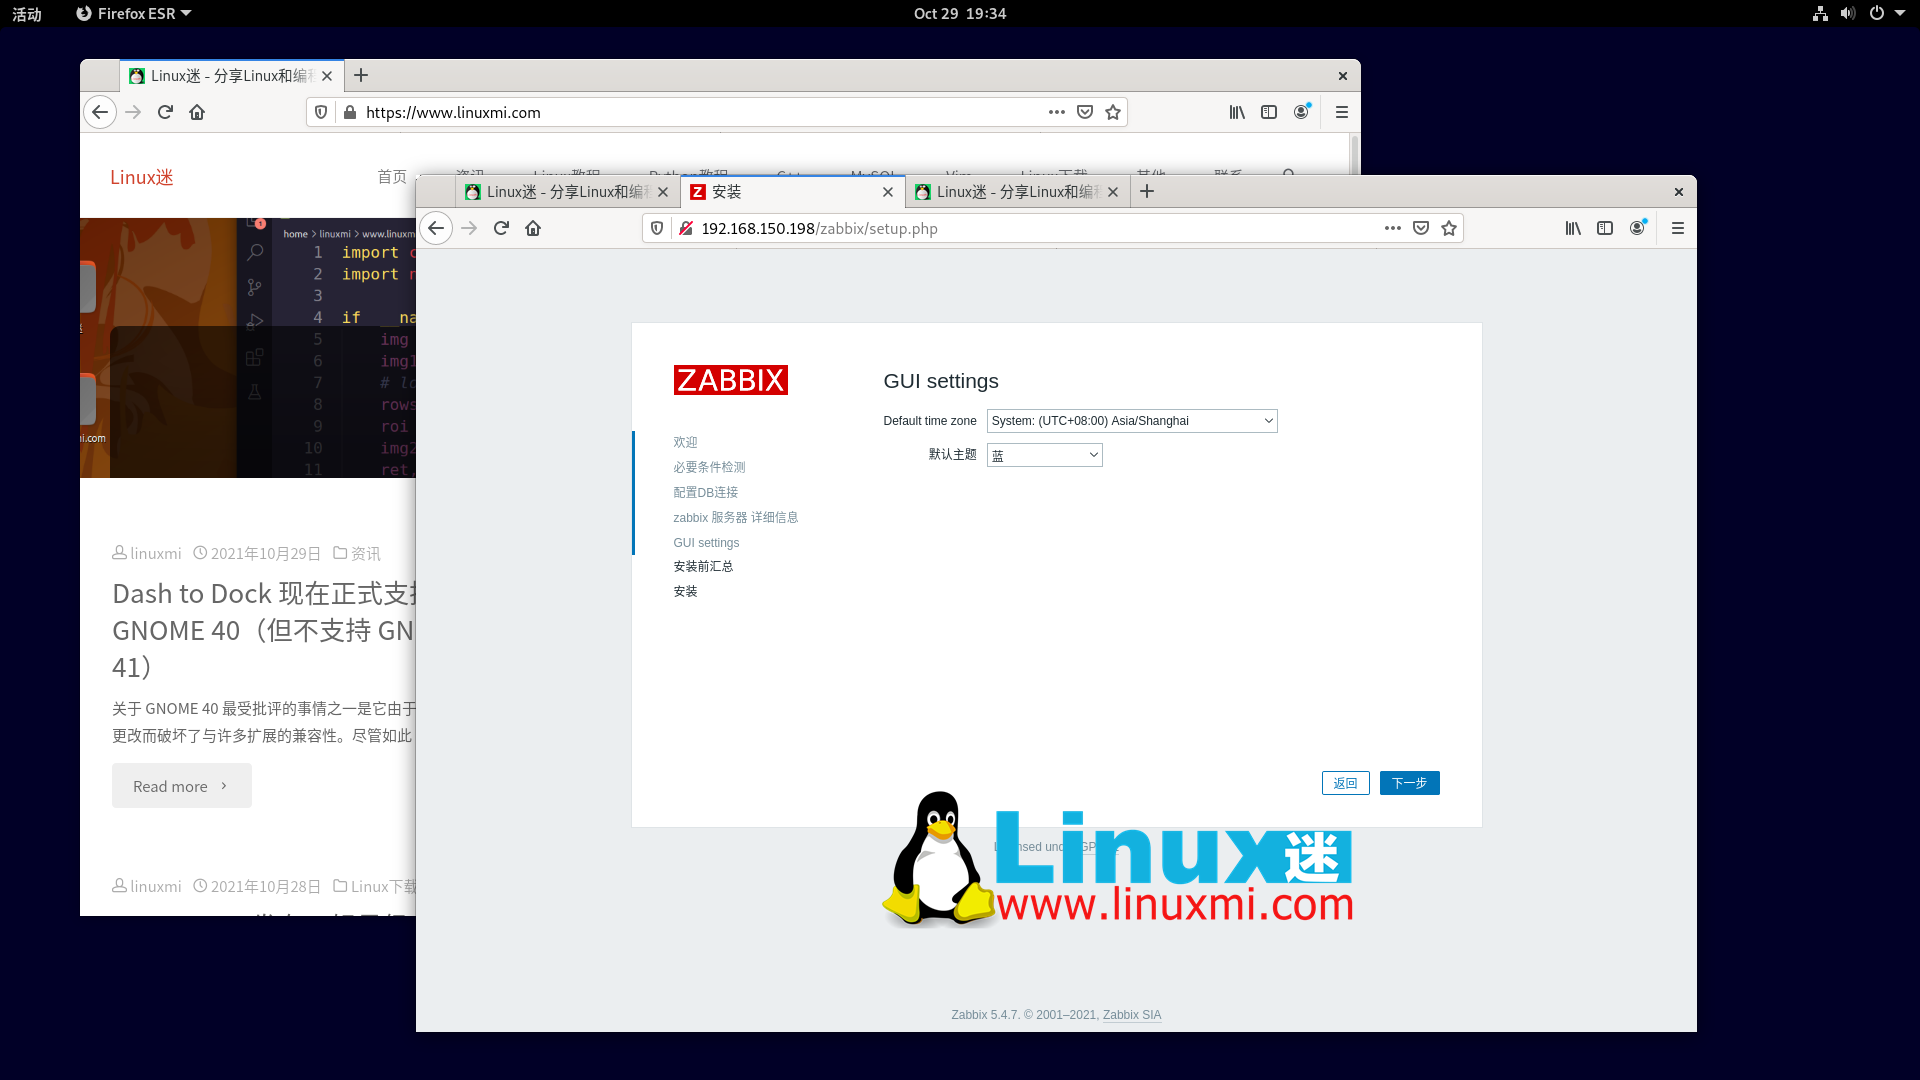Image resolution: width=1920 pixels, height=1080 pixels.
Task: Open volume icon in top bar
Action: 1847,13
